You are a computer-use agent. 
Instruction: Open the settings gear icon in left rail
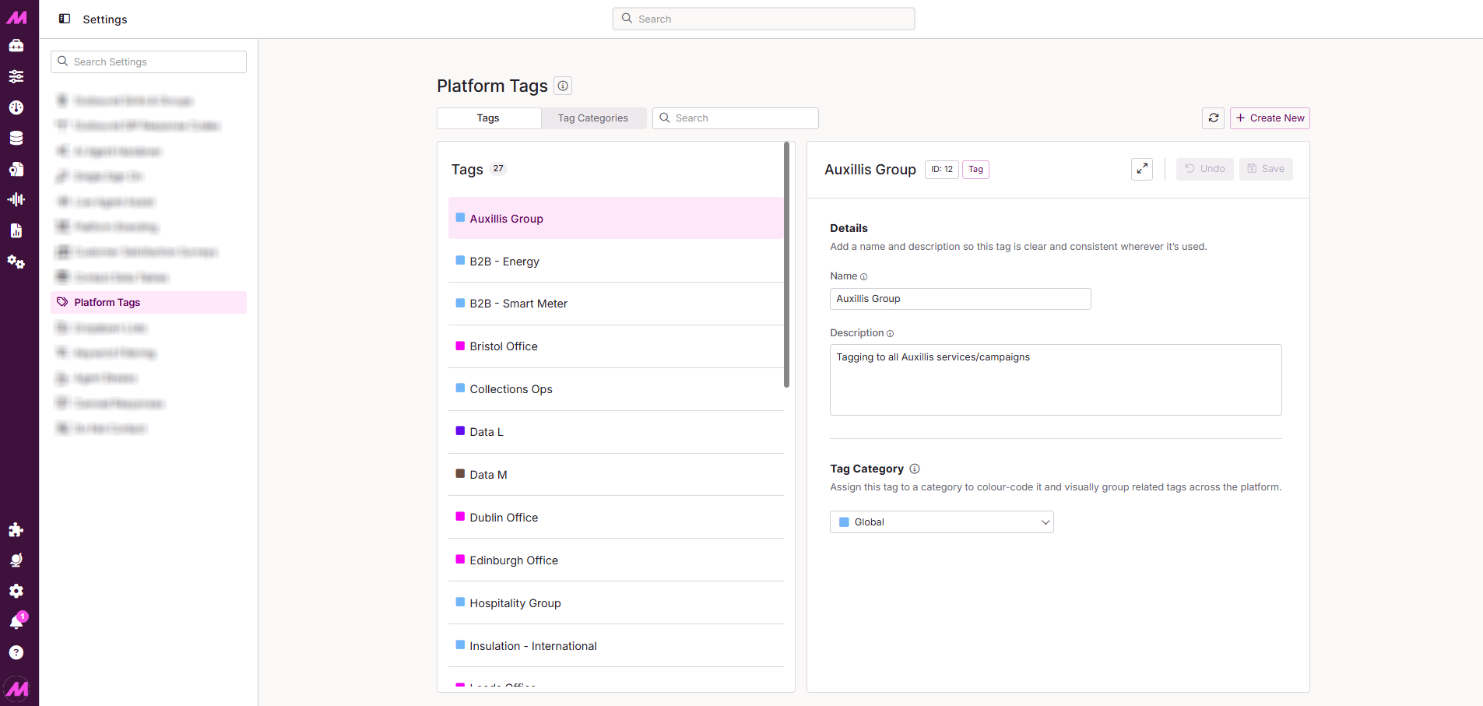pyautogui.click(x=16, y=591)
